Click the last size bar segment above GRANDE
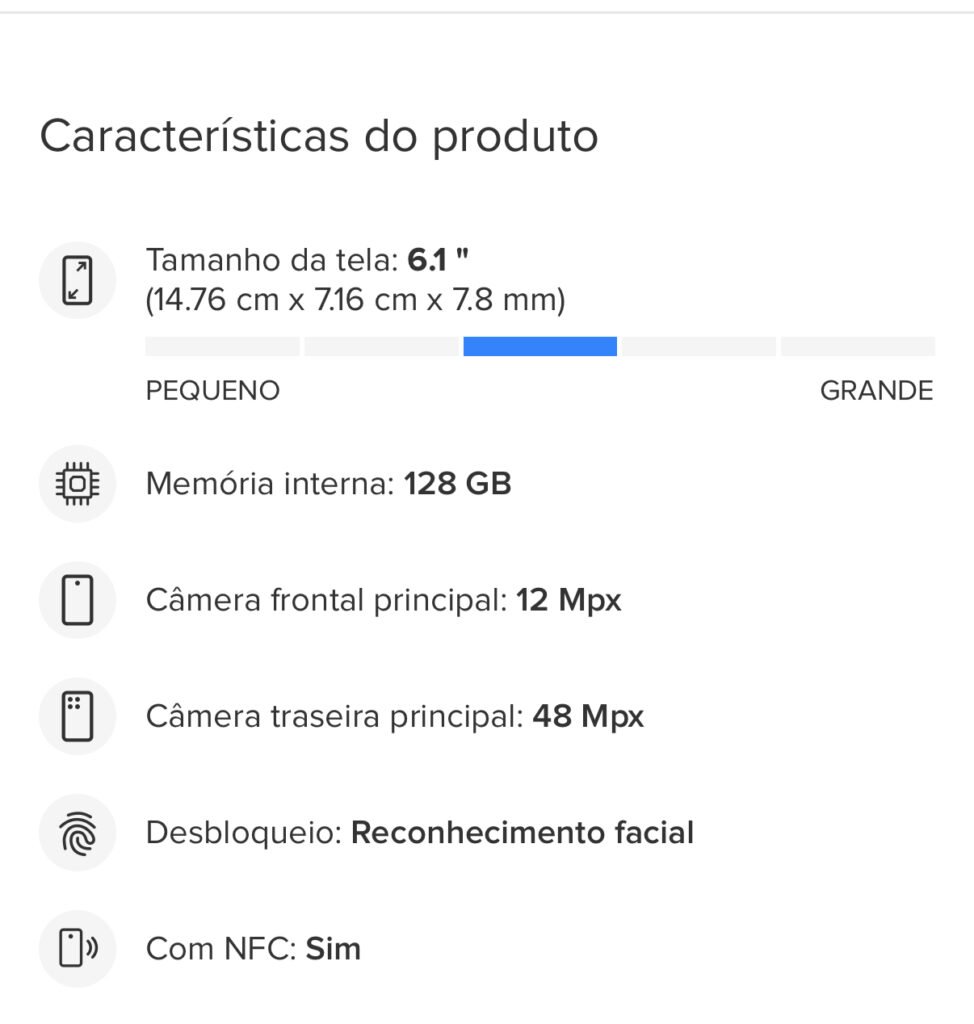974x1024 pixels. 858,346
